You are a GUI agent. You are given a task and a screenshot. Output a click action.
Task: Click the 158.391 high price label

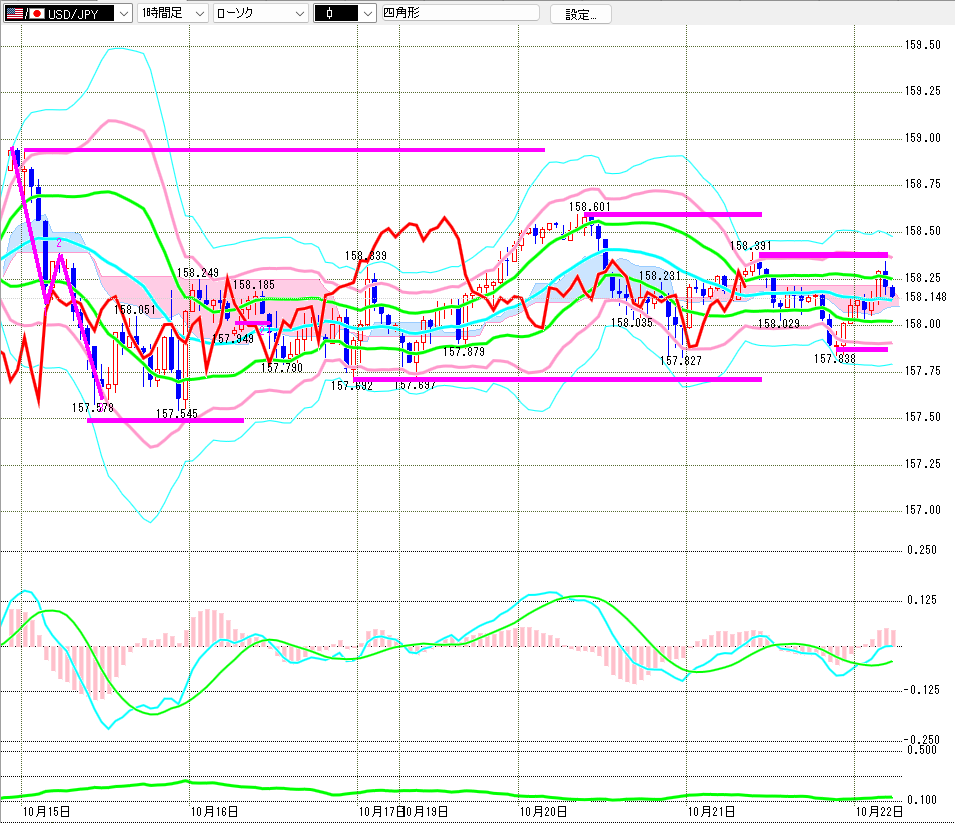[750, 245]
